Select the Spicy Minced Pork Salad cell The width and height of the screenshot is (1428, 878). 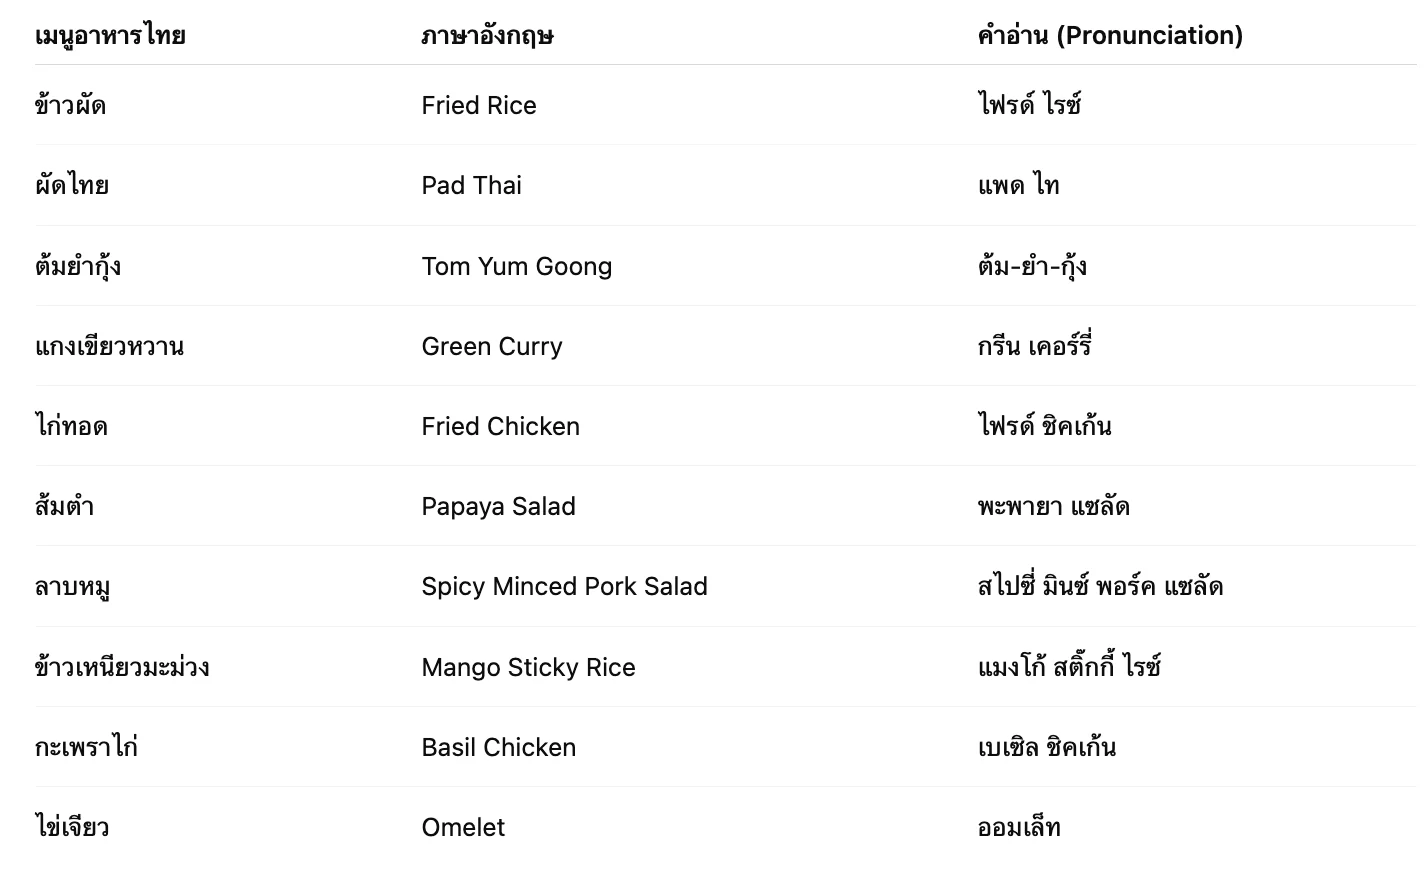click(x=565, y=587)
